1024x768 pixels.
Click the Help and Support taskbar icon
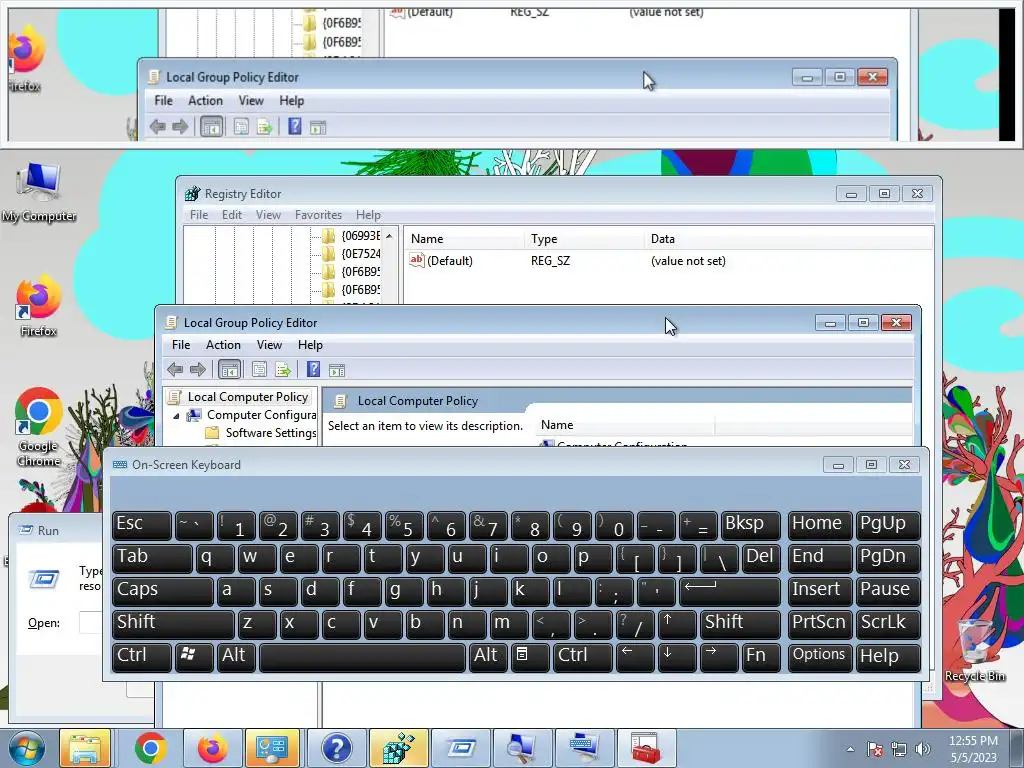click(x=336, y=748)
